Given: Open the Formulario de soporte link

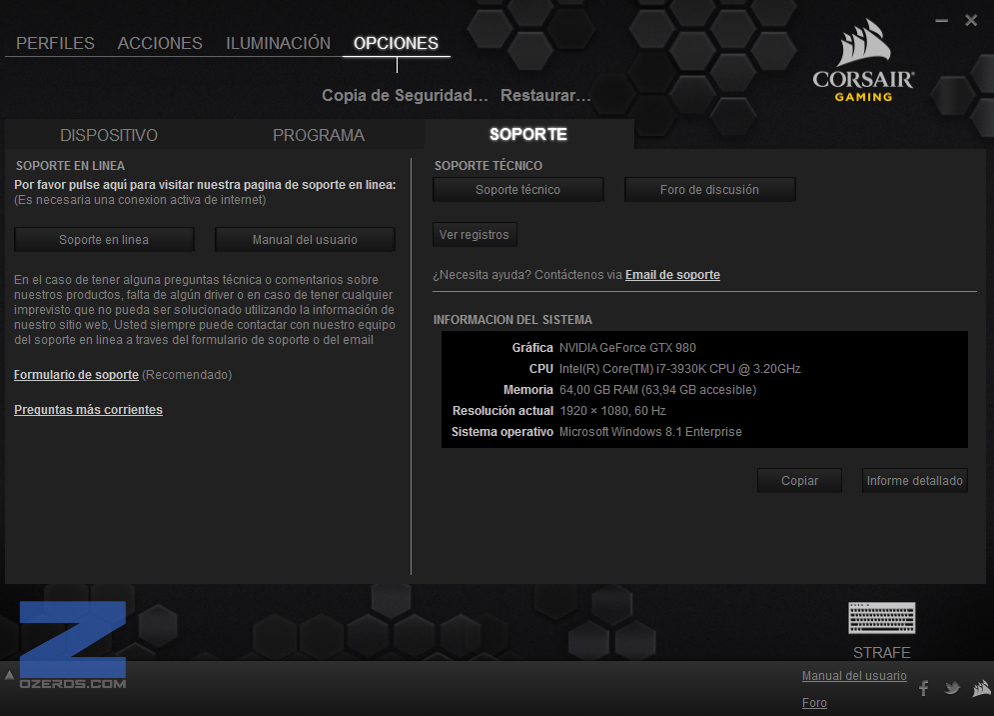Looking at the screenshot, I should (76, 375).
